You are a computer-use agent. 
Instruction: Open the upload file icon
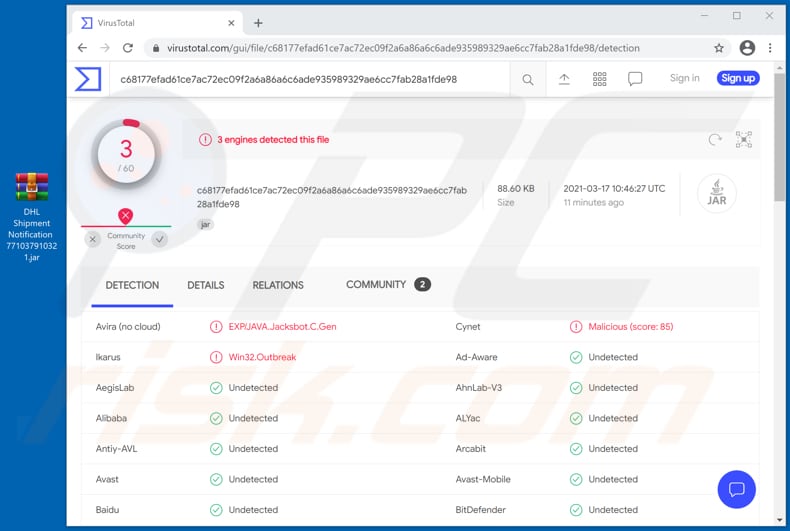point(564,79)
